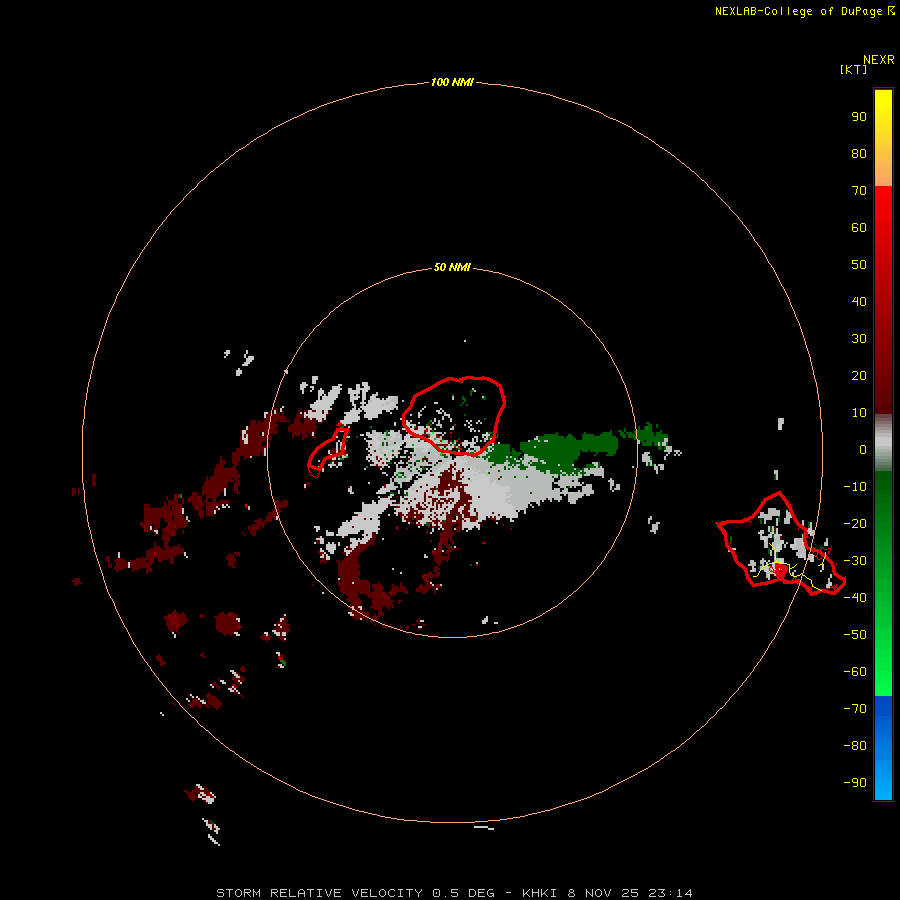This screenshot has width=900, height=900.
Task: Click the -80 value on velocity scale
Action: pos(855,746)
